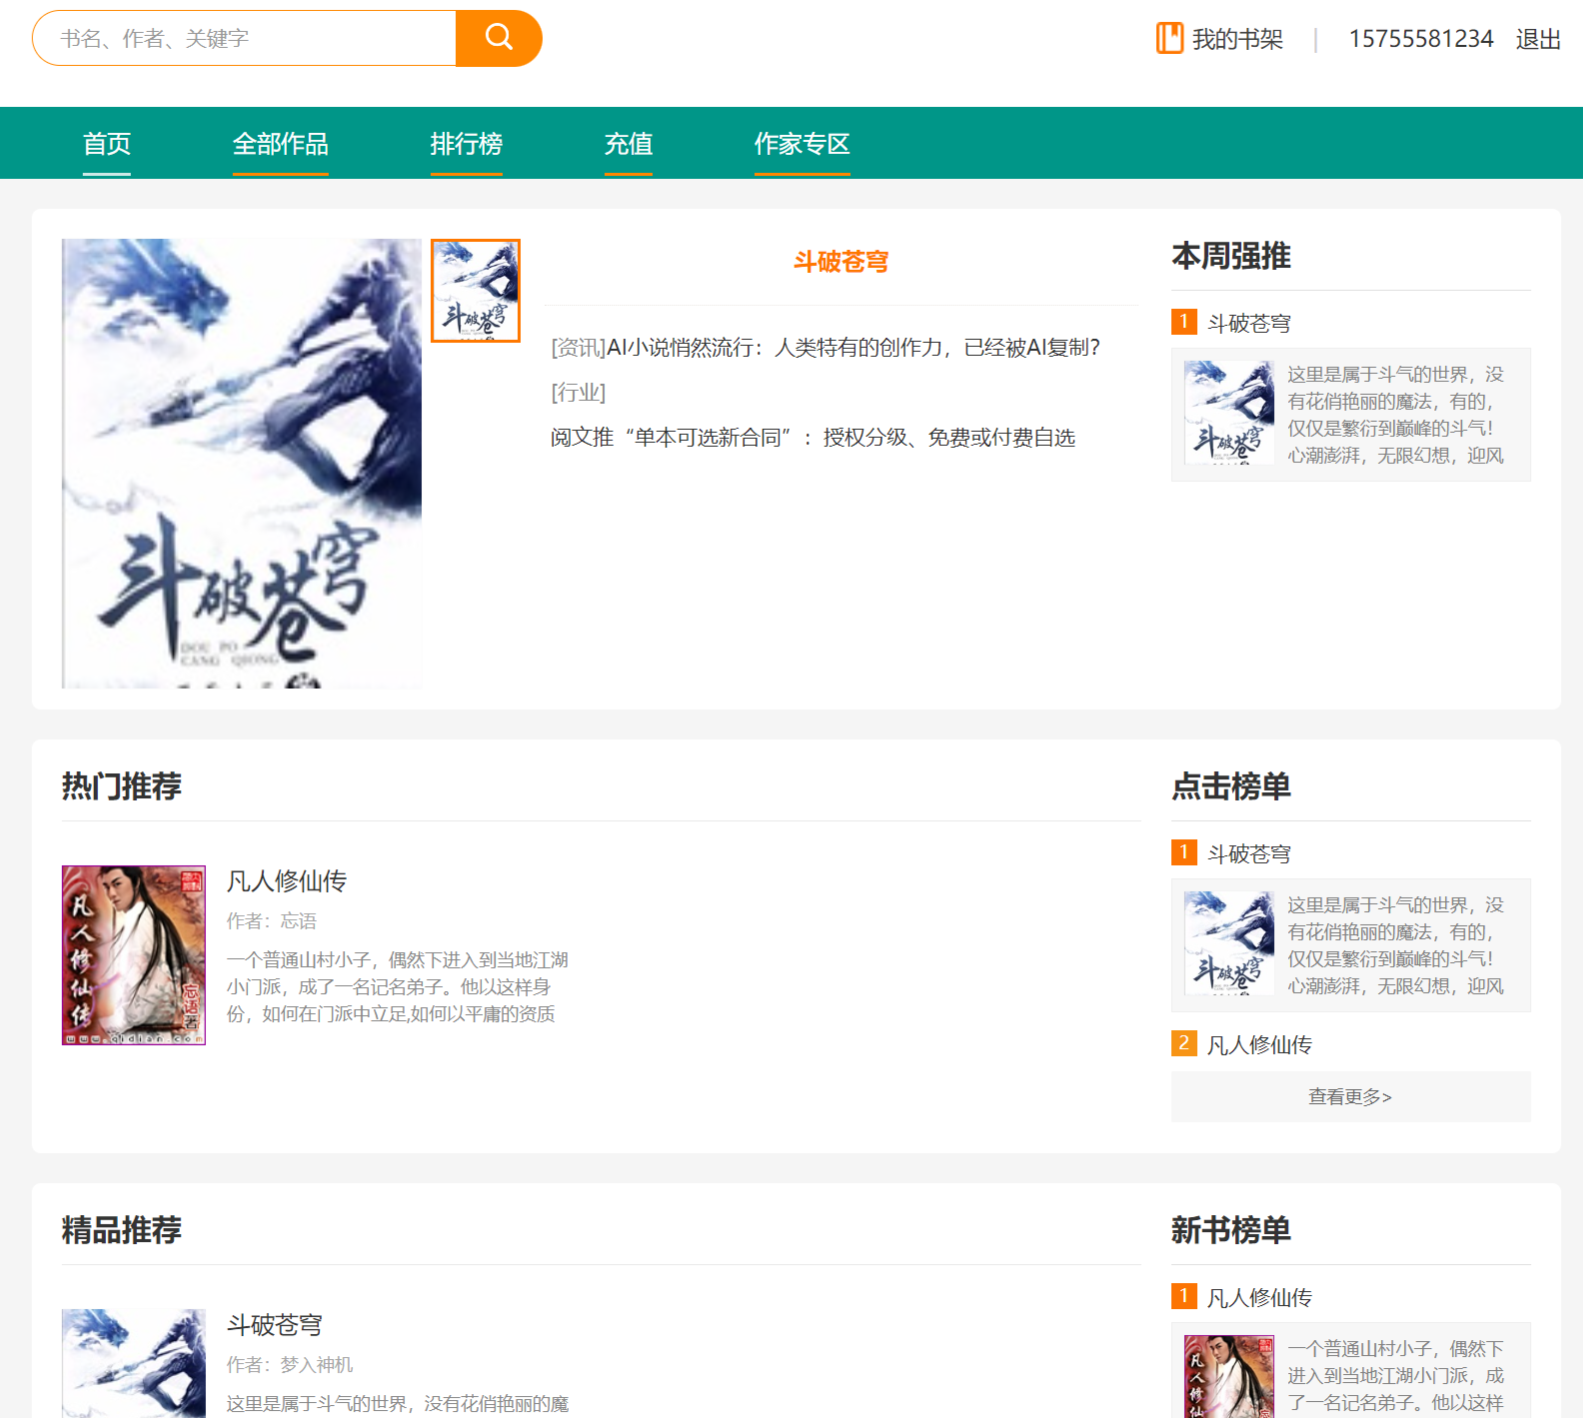The height and width of the screenshot is (1418, 1583).
Task: Click the orange search magnifier button
Action: click(499, 39)
